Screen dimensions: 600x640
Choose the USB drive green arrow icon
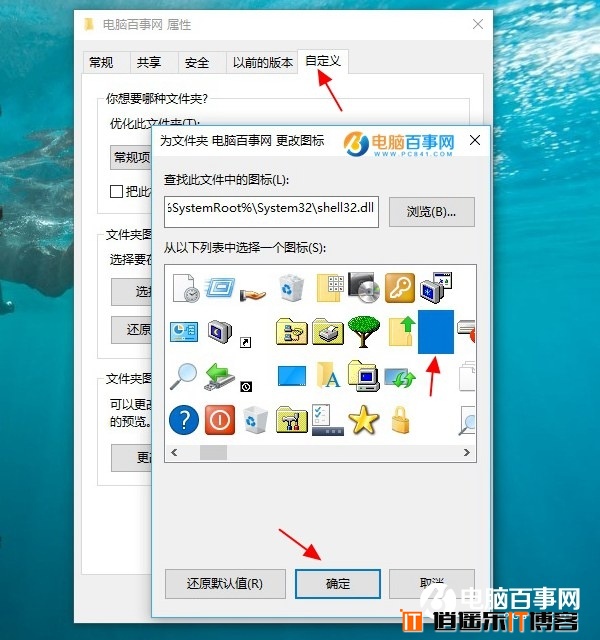pos(220,377)
